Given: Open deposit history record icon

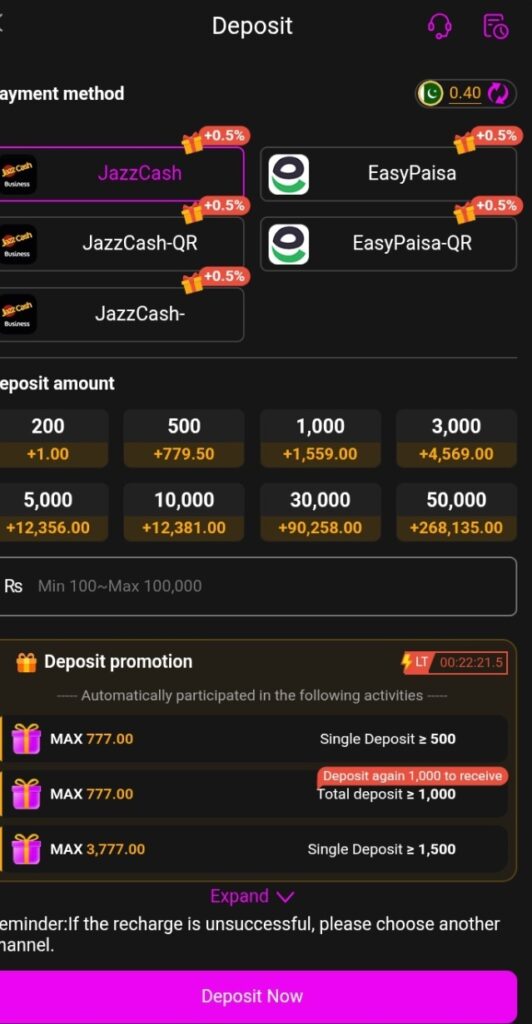Looking at the screenshot, I should click(495, 26).
